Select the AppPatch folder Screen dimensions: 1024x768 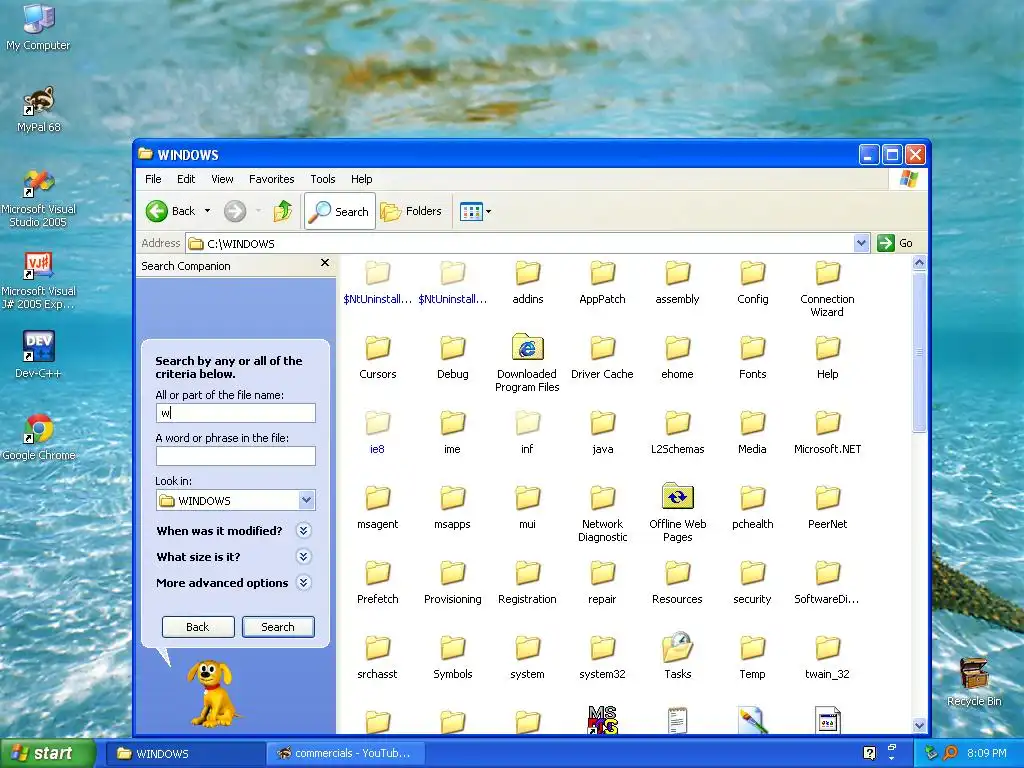pyautogui.click(x=602, y=282)
